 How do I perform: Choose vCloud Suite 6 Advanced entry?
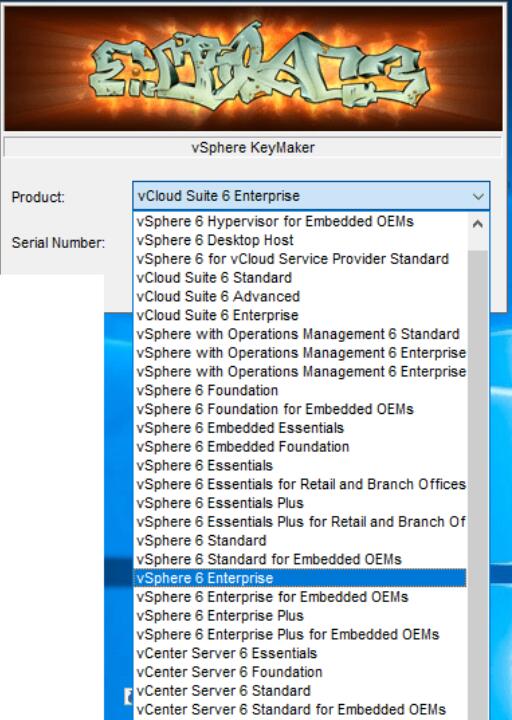300,297
